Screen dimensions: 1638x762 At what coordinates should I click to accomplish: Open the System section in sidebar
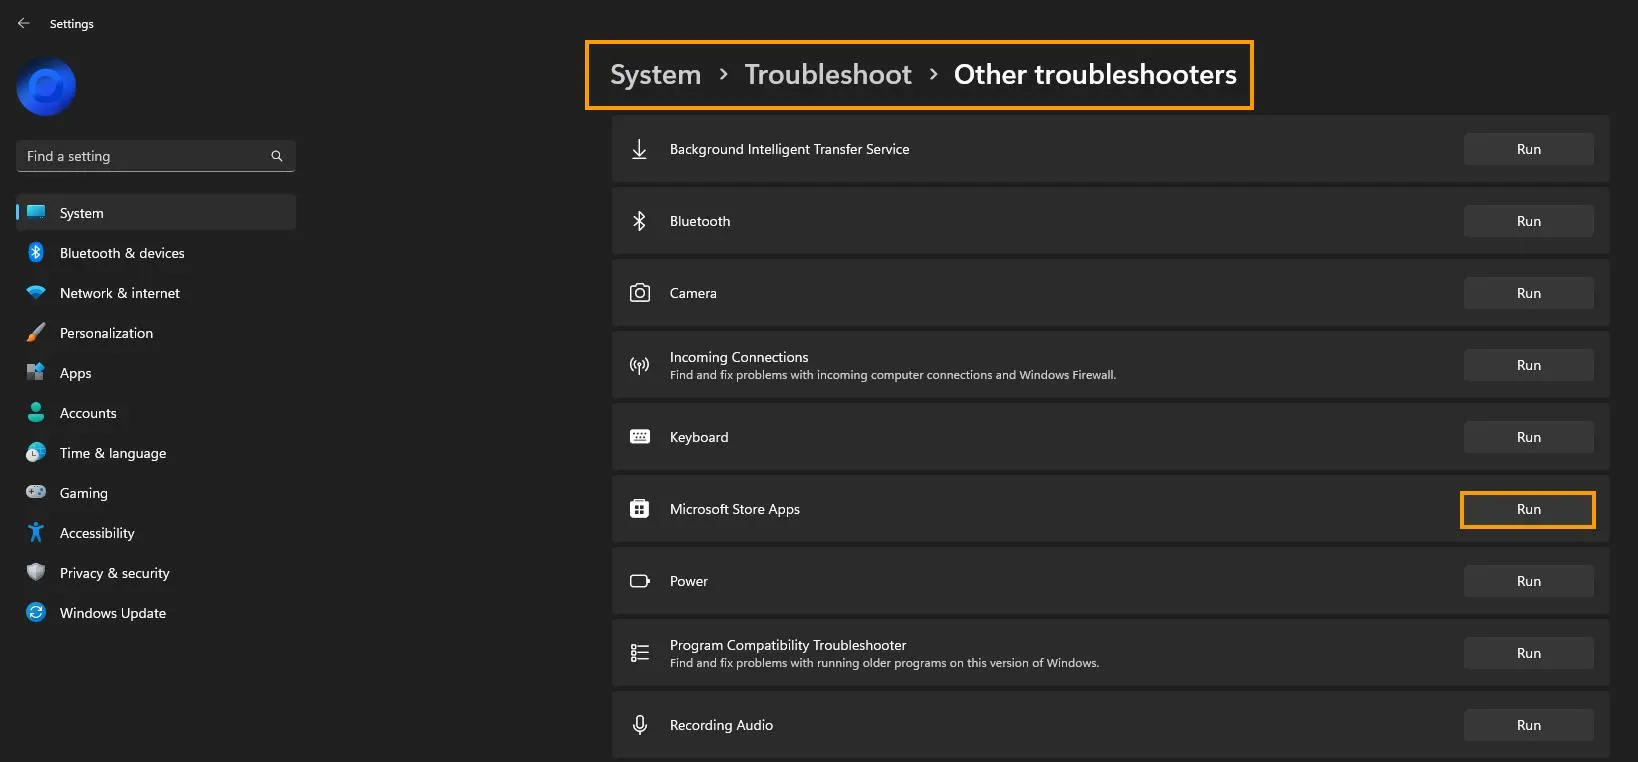156,212
